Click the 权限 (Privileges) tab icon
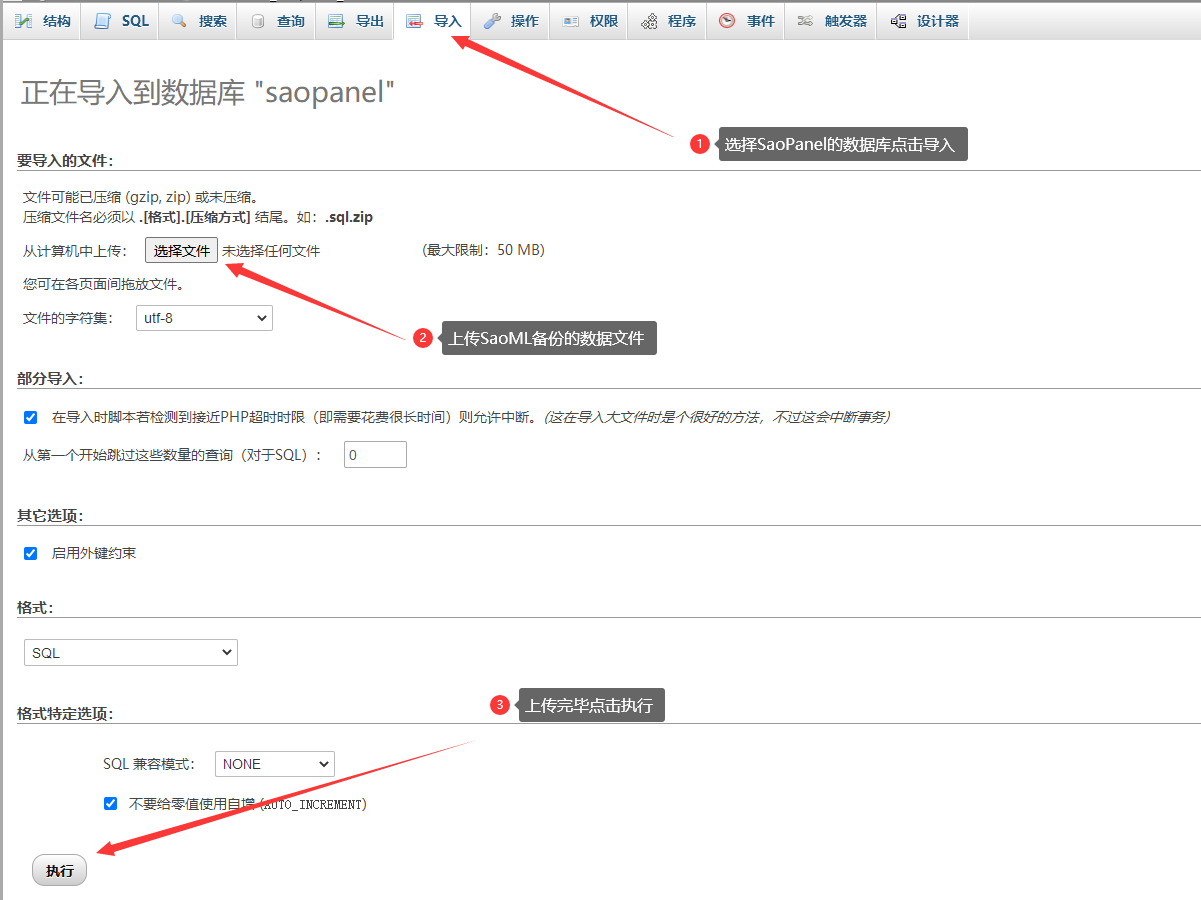The width and height of the screenshot is (1201, 900). (571, 21)
